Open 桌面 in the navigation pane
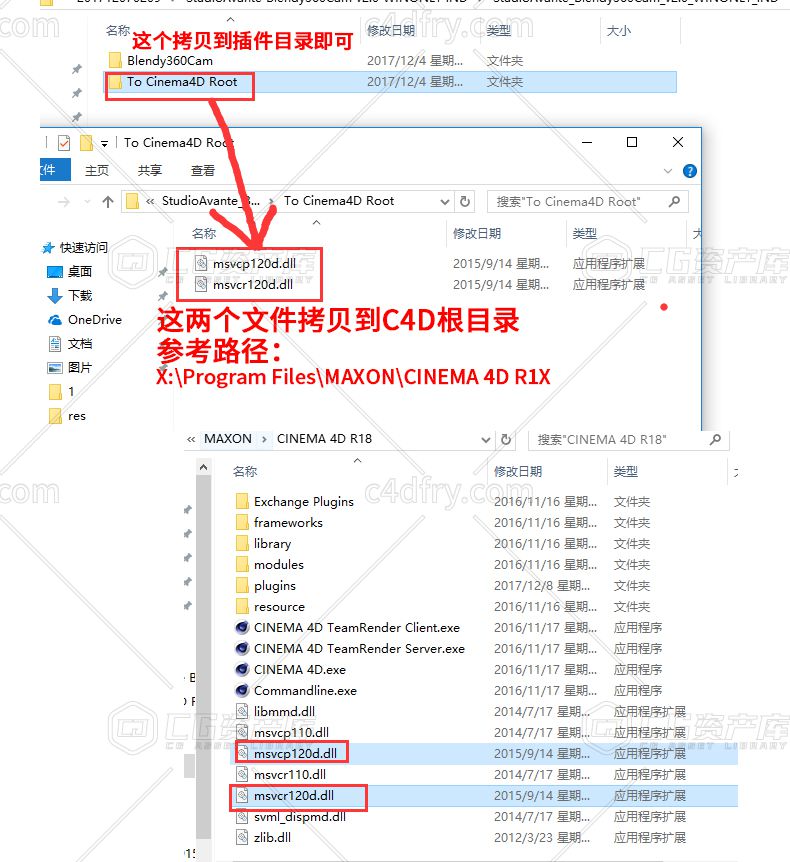 70,272
